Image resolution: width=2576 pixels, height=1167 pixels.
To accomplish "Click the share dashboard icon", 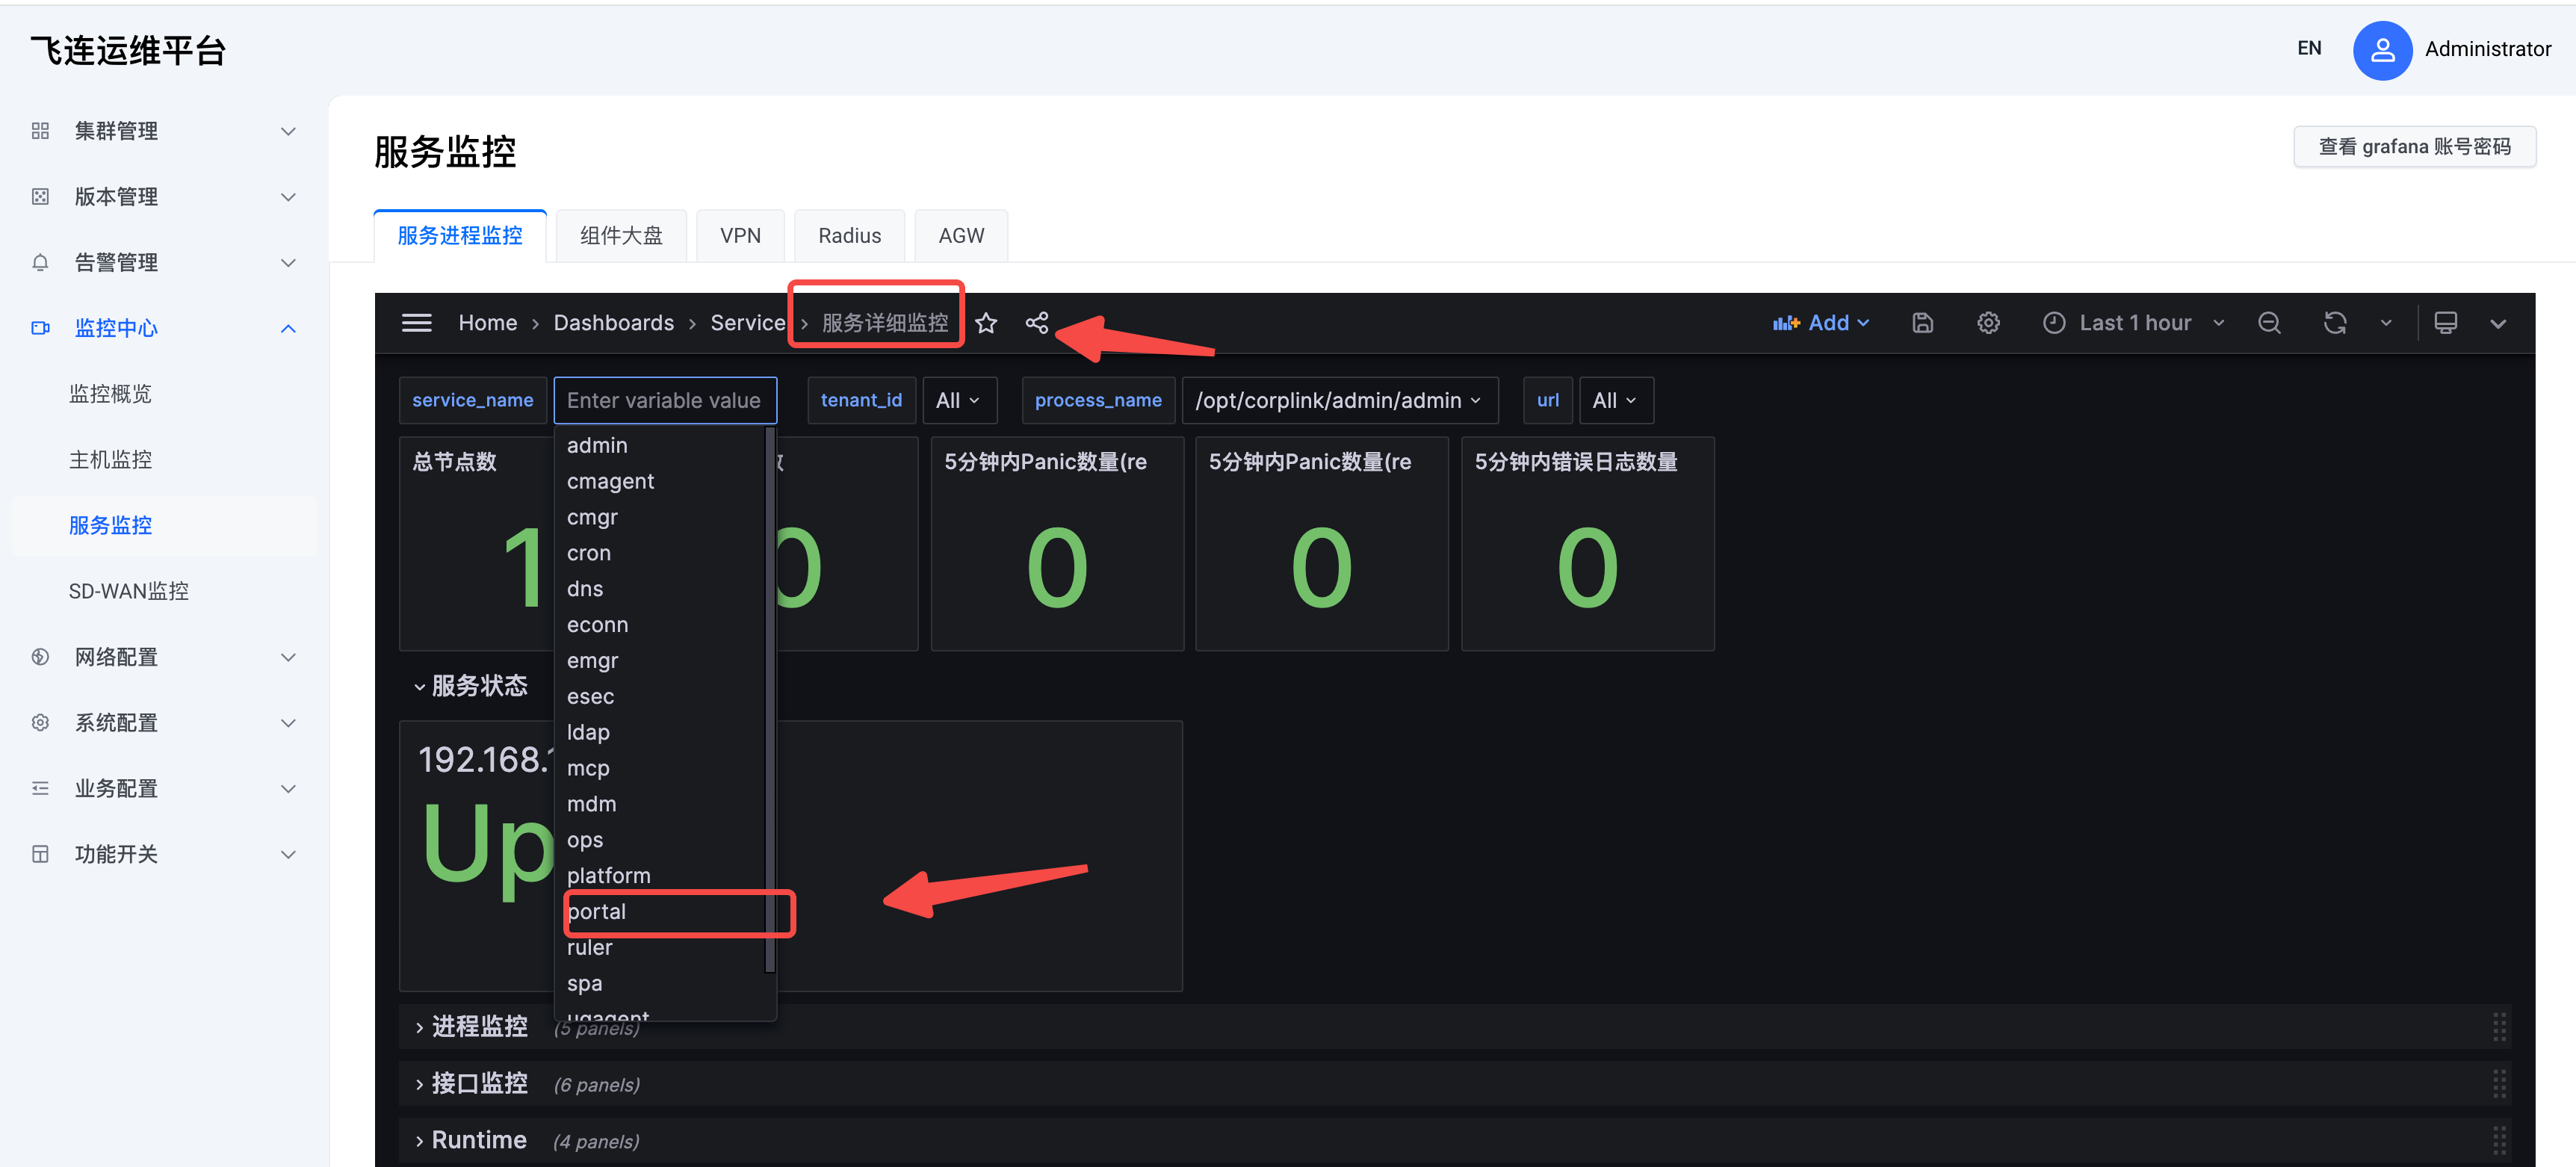I will (x=1037, y=323).
